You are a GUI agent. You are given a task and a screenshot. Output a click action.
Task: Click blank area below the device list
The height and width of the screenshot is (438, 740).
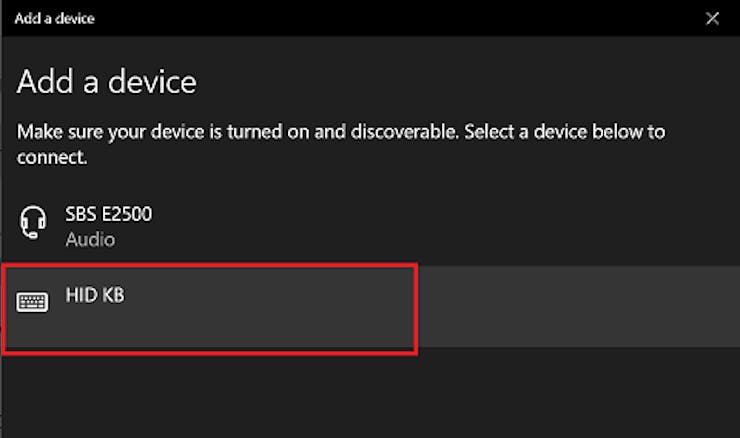click(370, 395)
